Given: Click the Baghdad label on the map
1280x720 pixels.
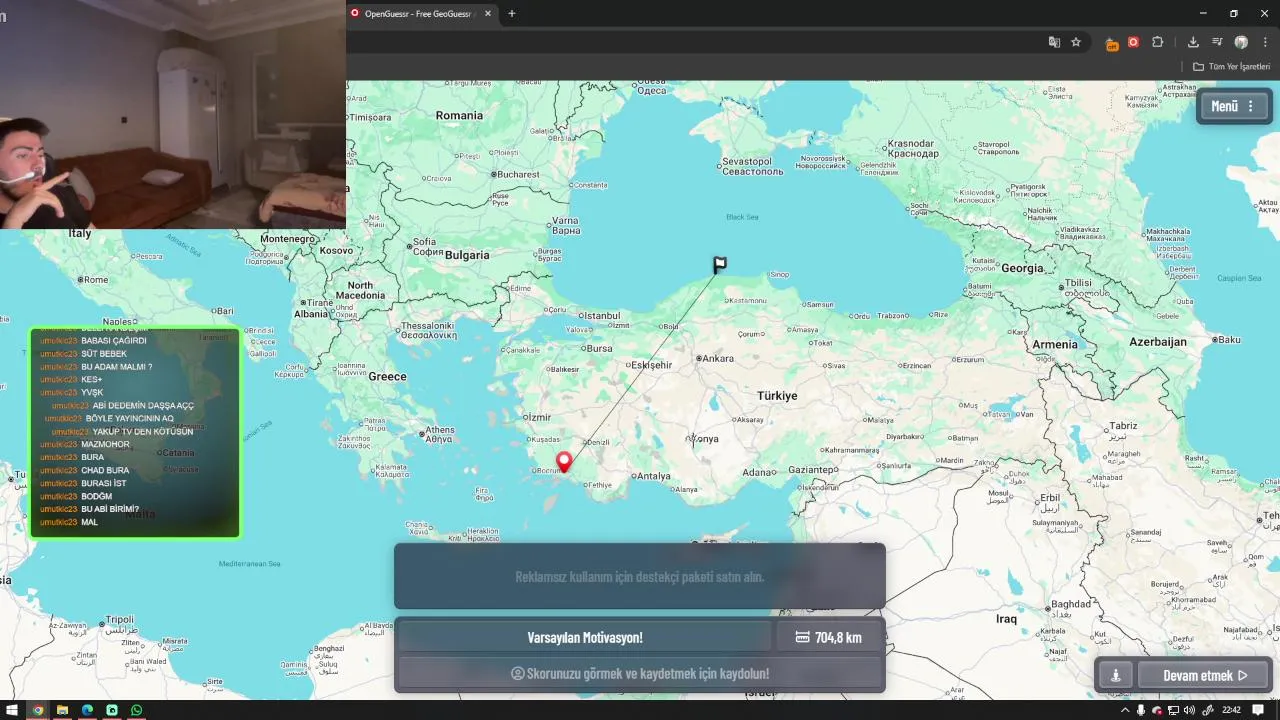Looking at the screenshot, I should 1070,604.
